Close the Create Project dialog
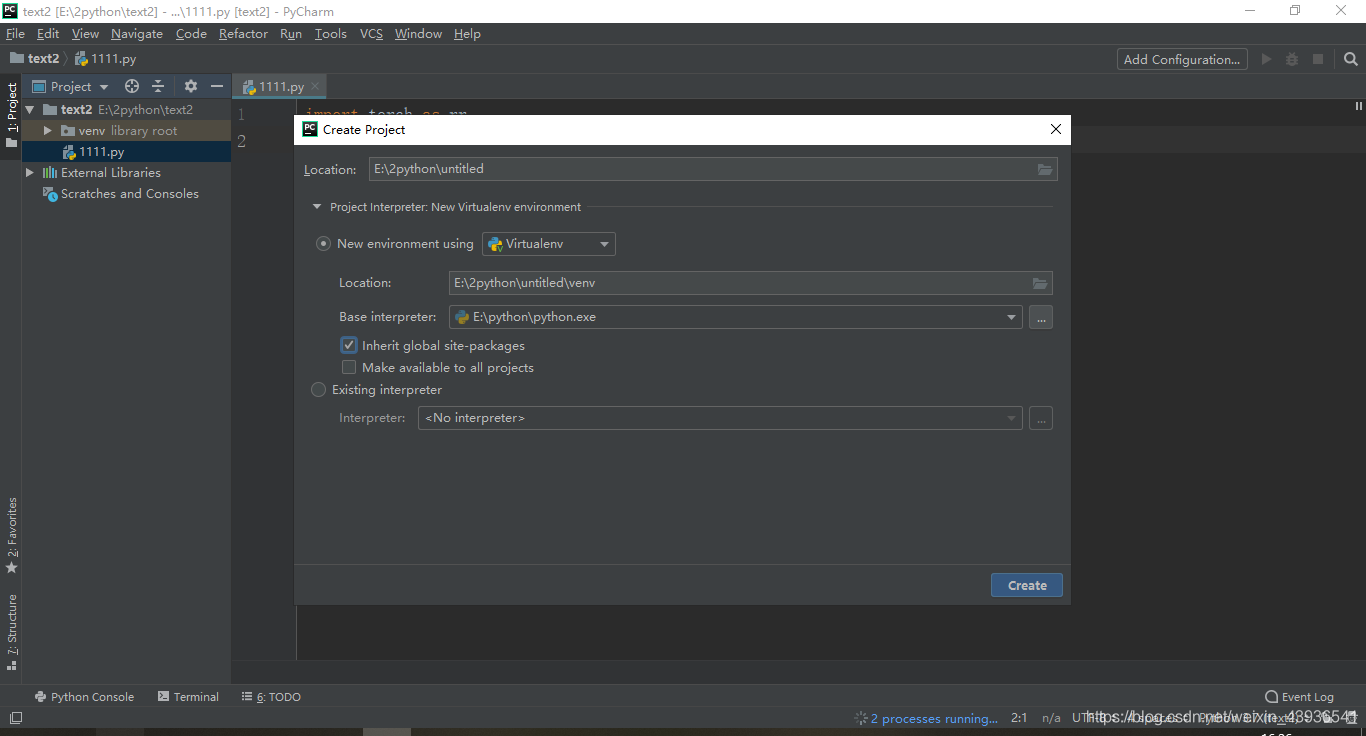 coord(1056,130)
